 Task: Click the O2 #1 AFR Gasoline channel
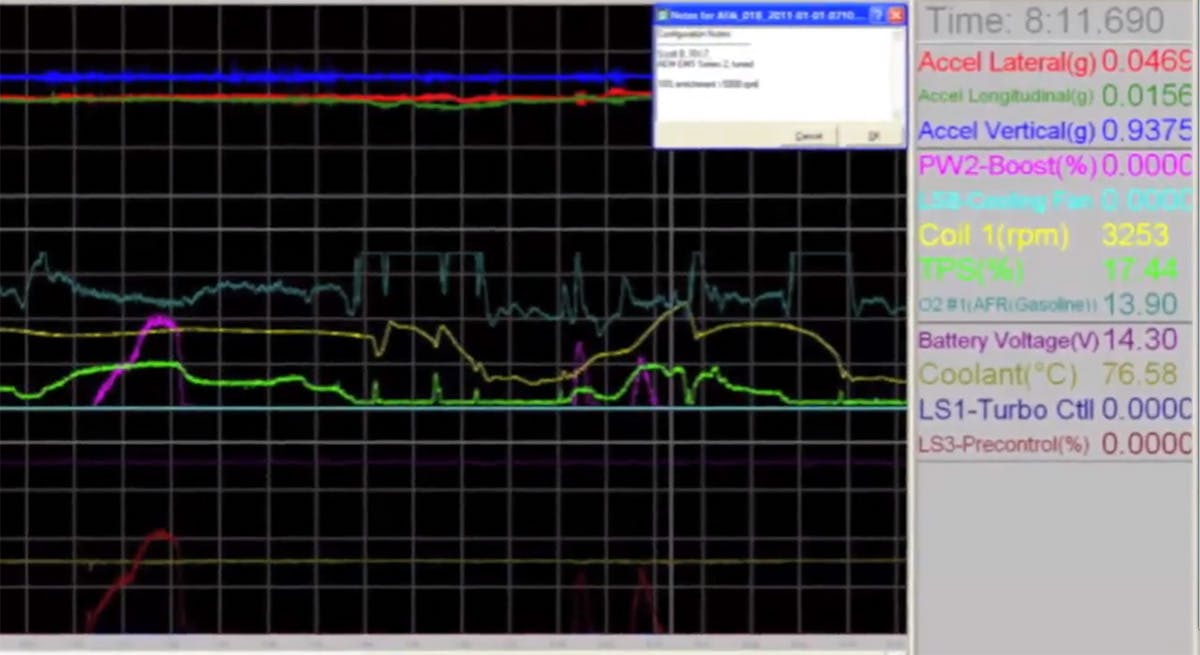(1007, 304)
